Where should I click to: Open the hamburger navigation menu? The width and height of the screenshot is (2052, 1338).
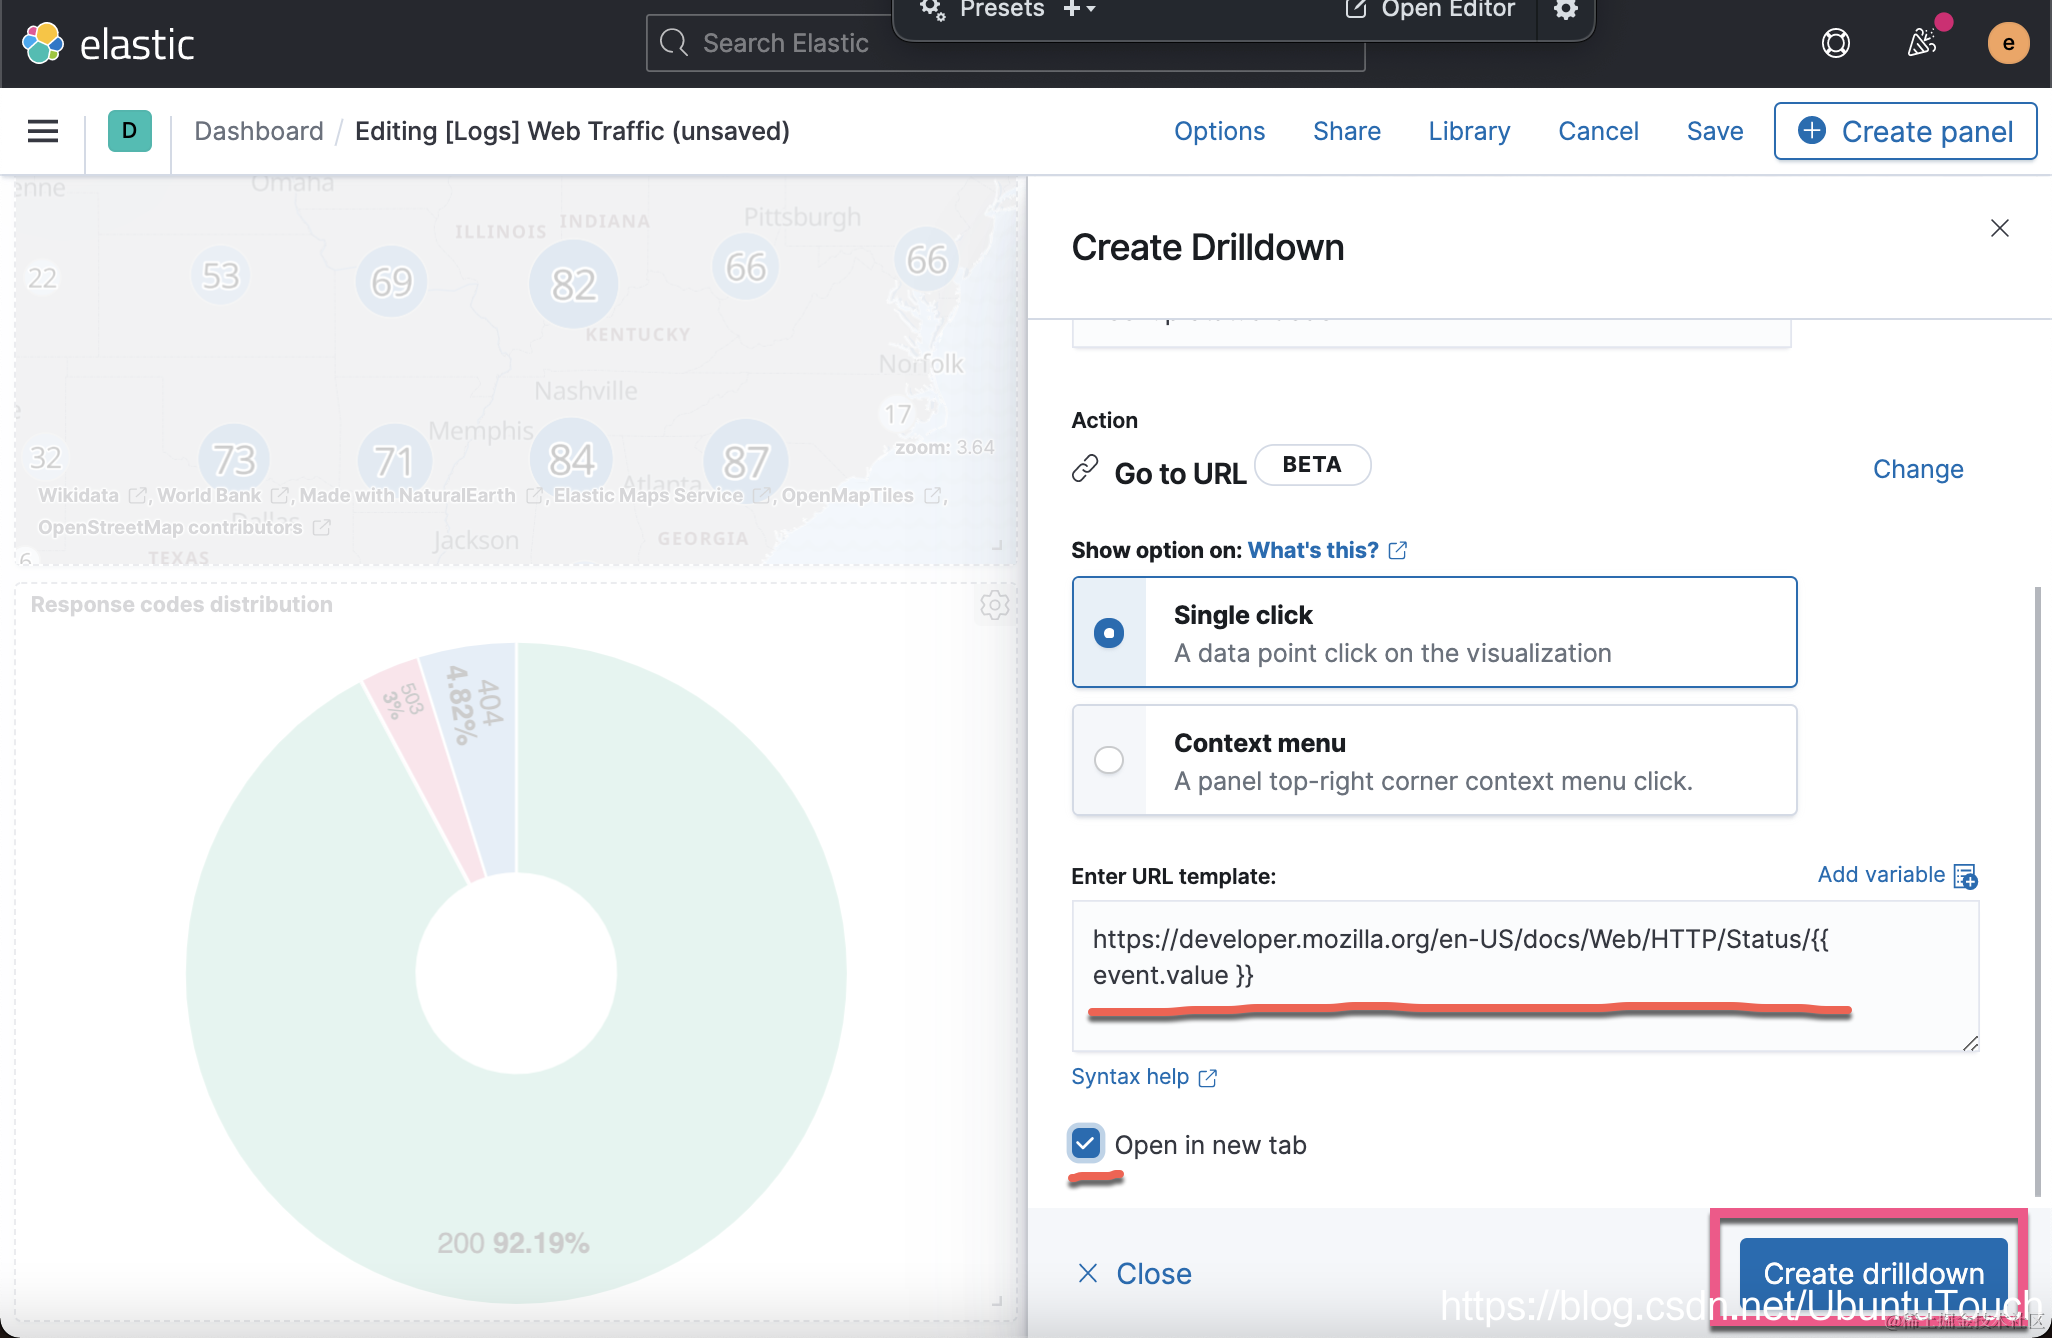pos(42,131)
